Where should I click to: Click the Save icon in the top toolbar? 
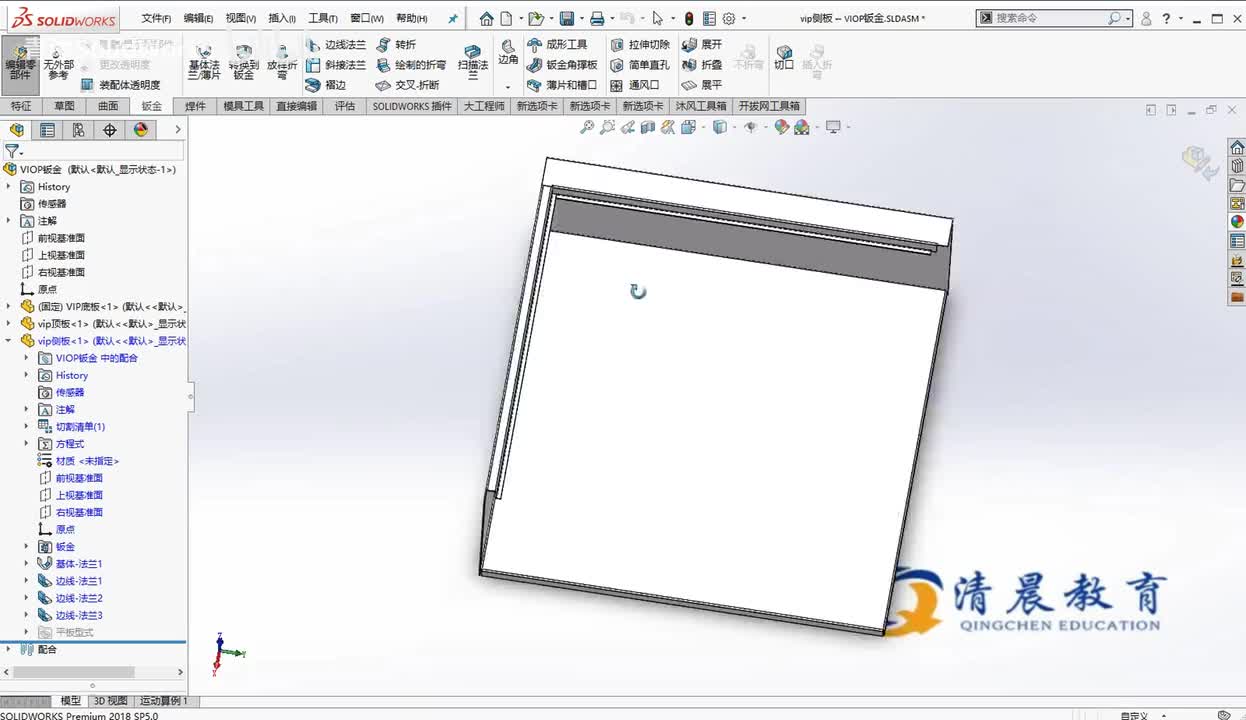pyautogui.click(x=567, y=18)
